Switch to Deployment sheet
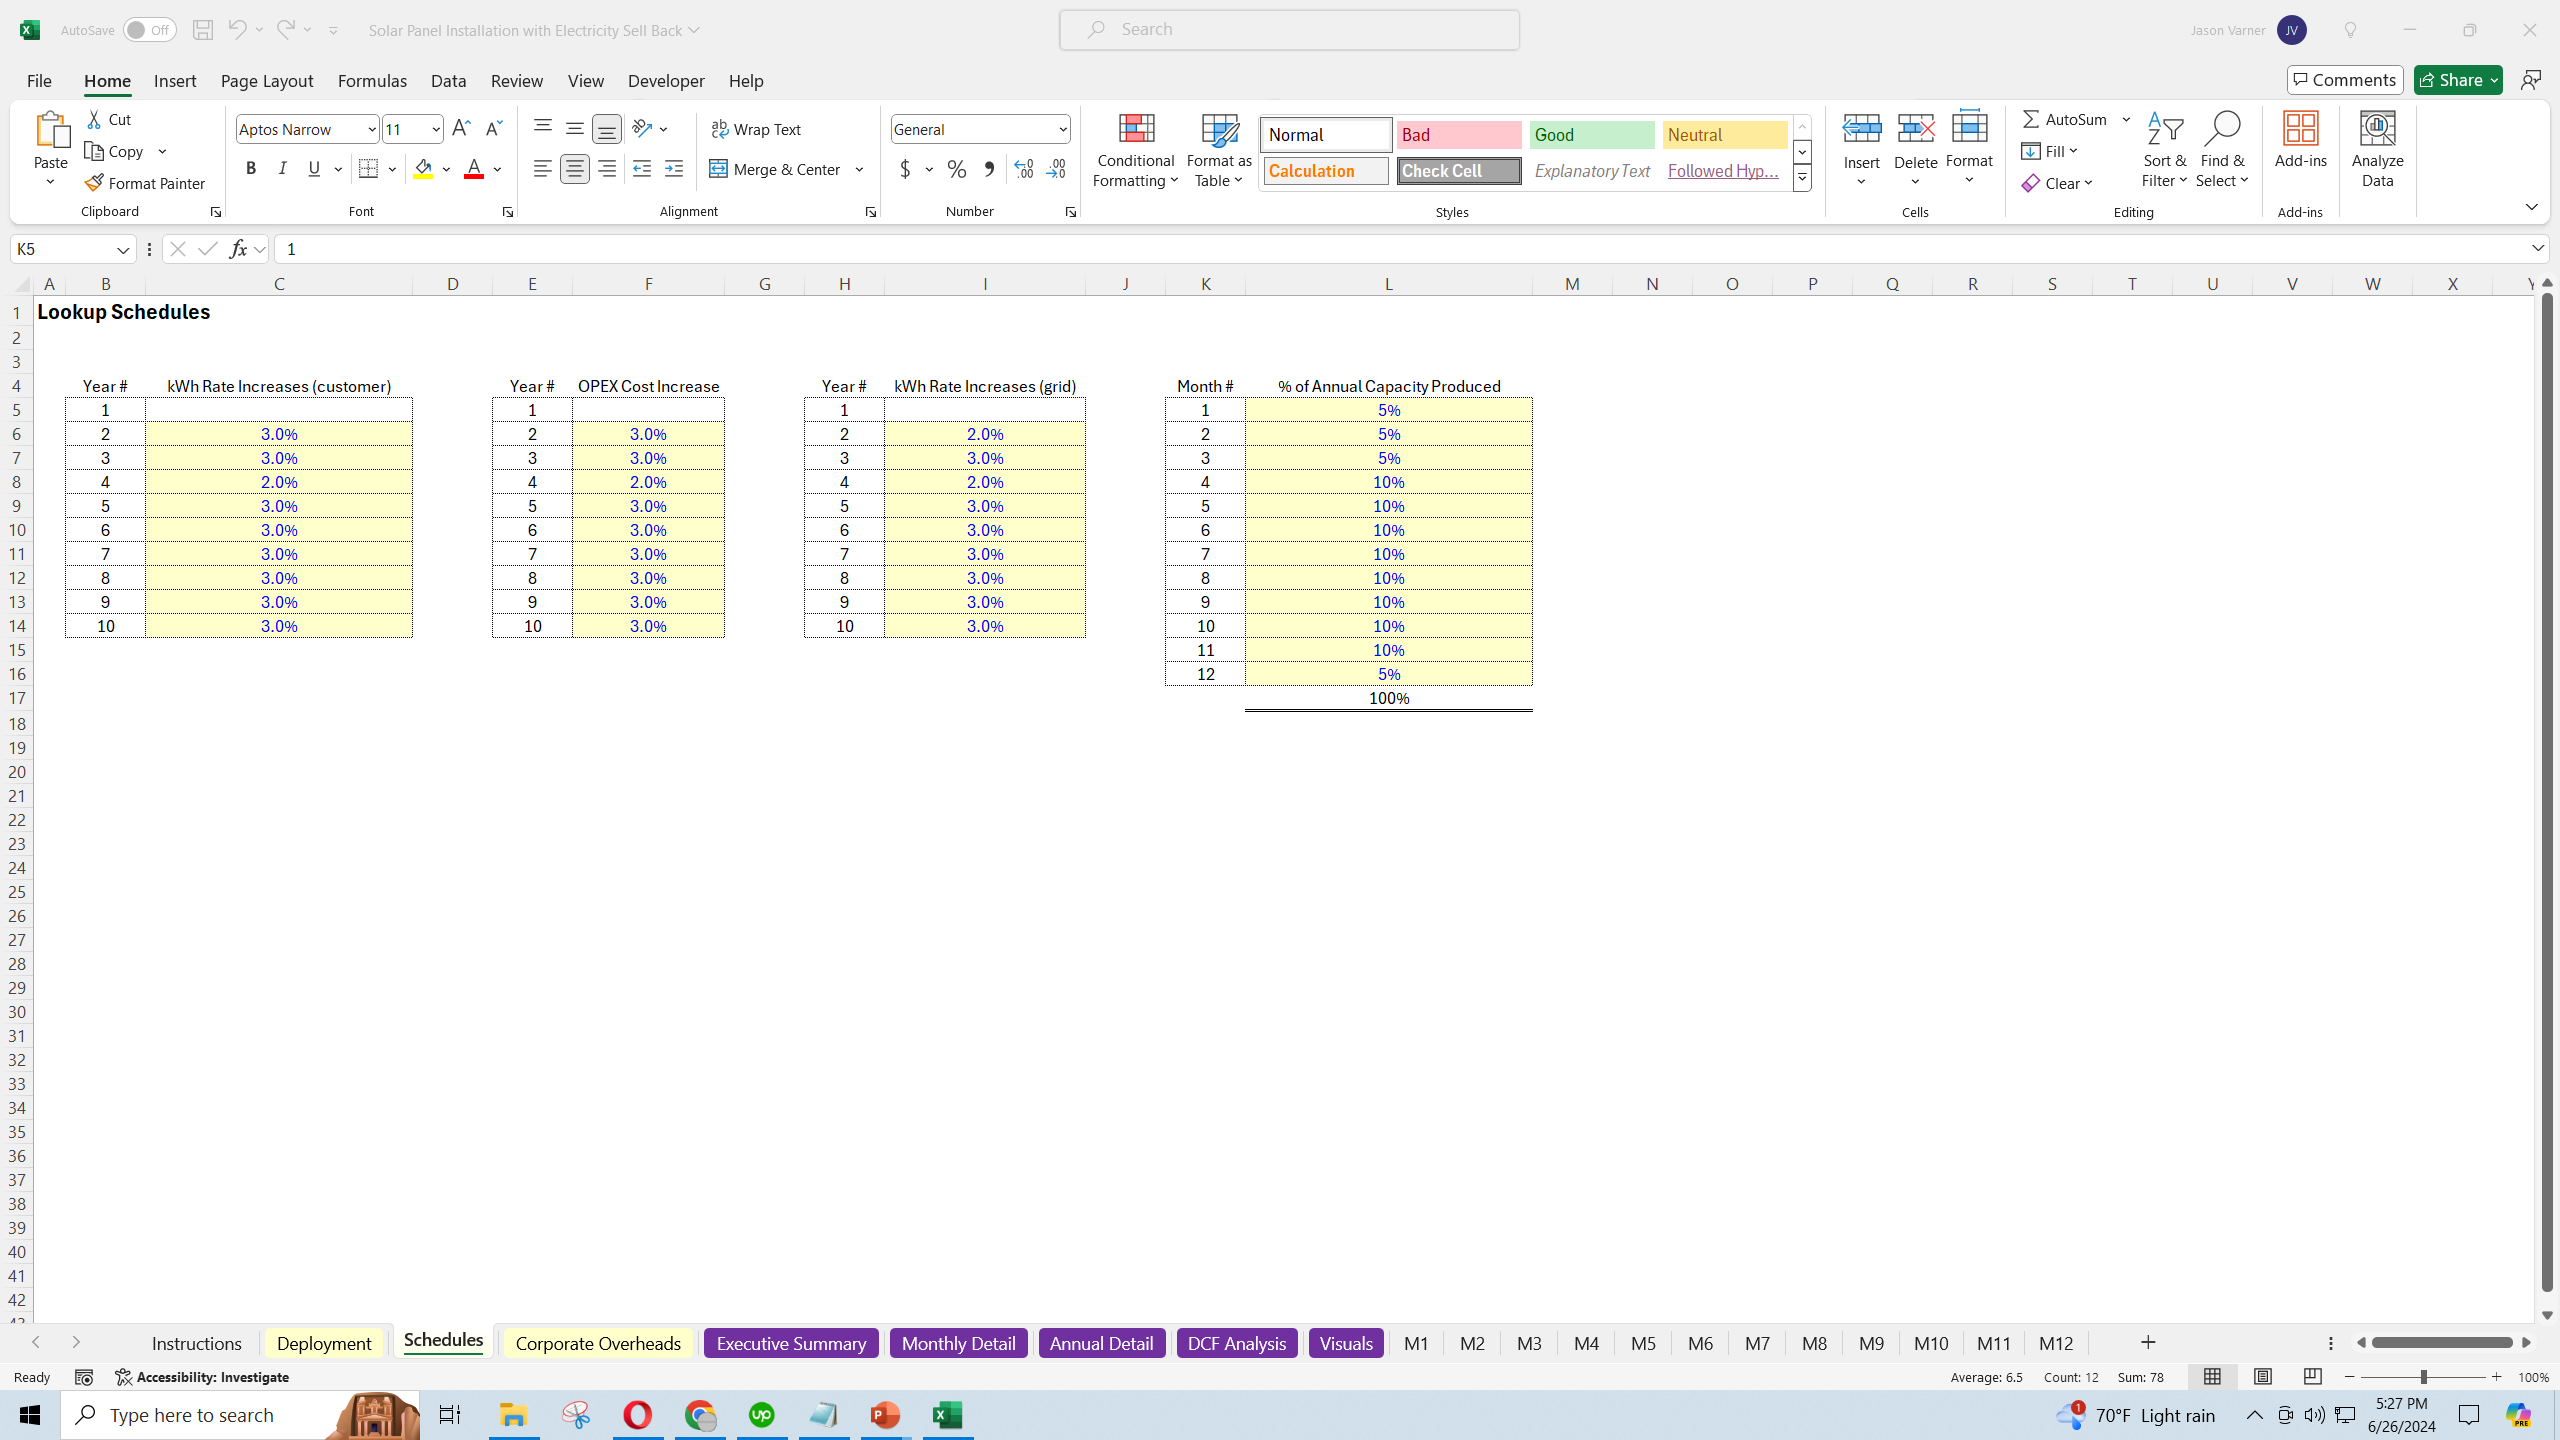Image resolution: width=2560 pixels, height=1440 pixels. tap(324, 1343)
